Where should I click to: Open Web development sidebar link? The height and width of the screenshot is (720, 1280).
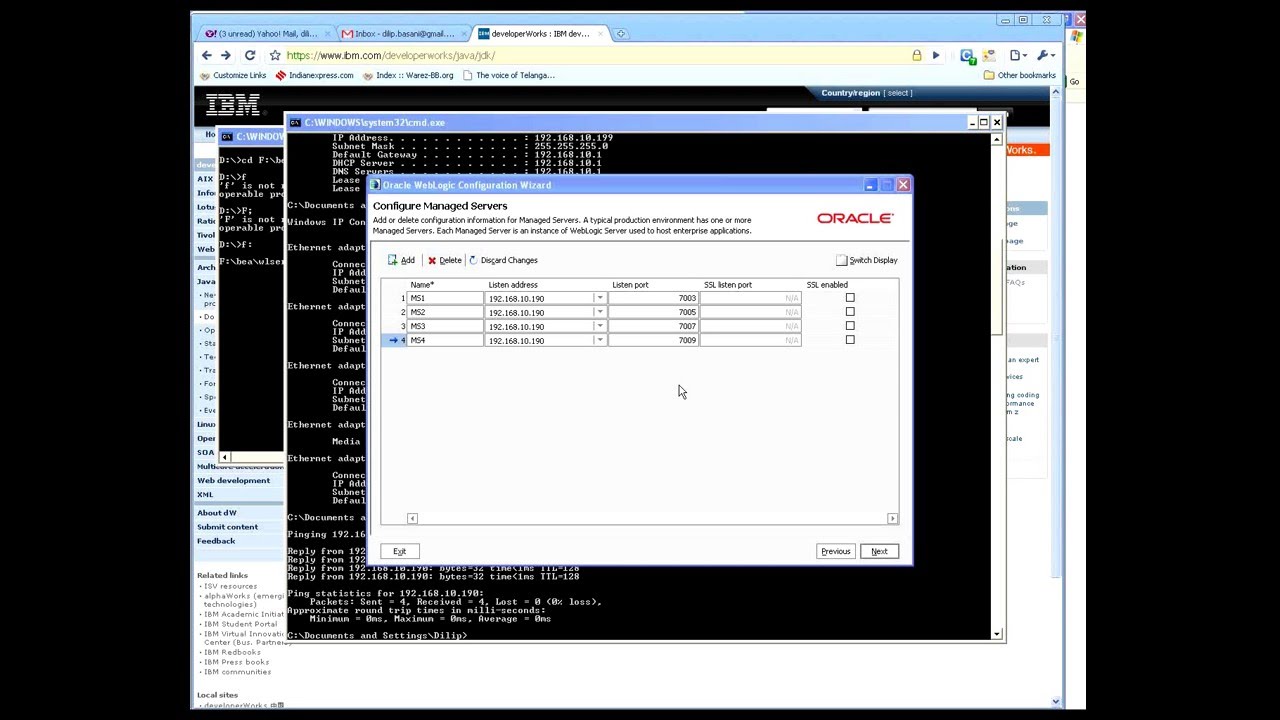coord(233,480)
